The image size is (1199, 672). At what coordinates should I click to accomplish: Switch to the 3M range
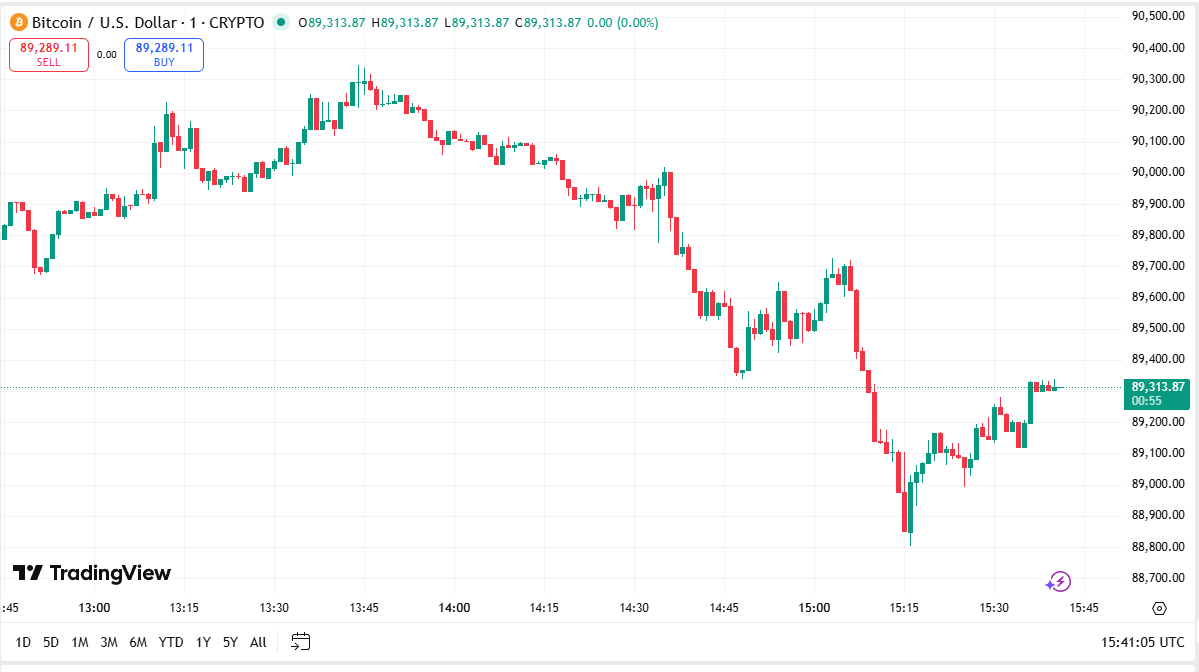pyautogui.click(x=109, y=642)
